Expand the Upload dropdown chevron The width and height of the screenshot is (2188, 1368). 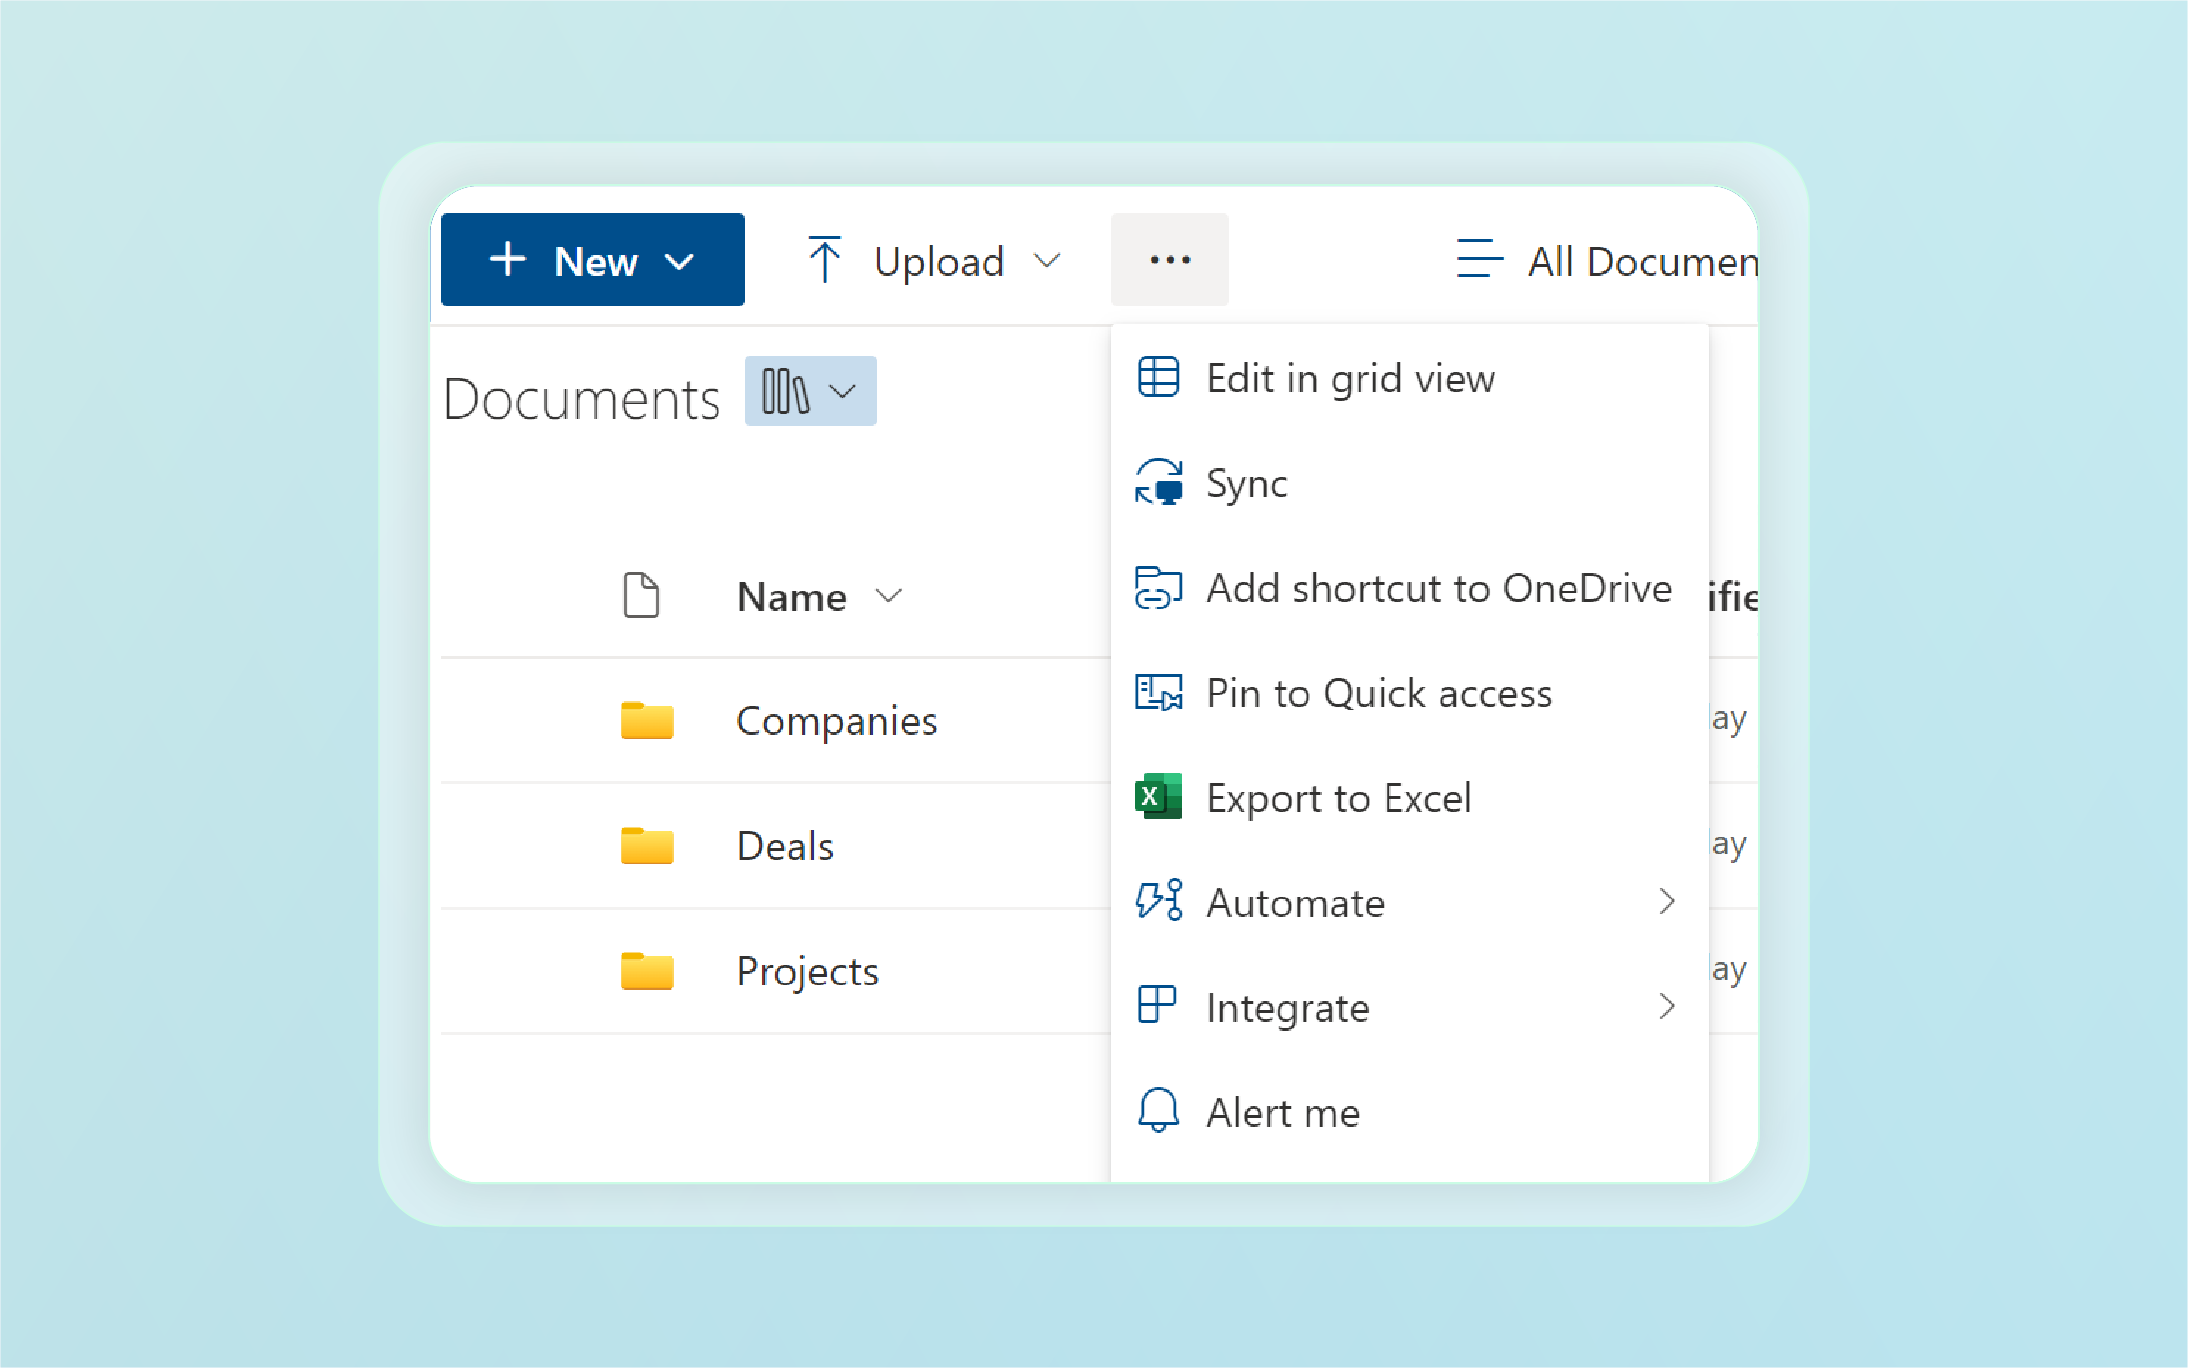[1047, 261]
